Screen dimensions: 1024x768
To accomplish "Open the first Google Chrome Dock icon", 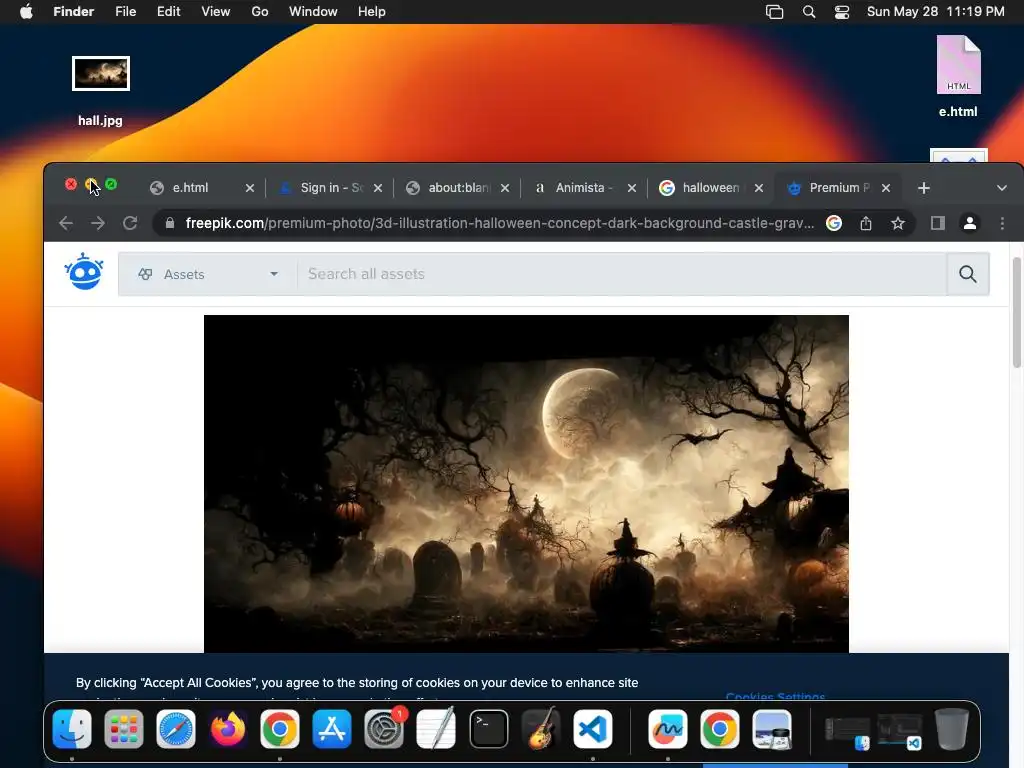I will 280,729.
